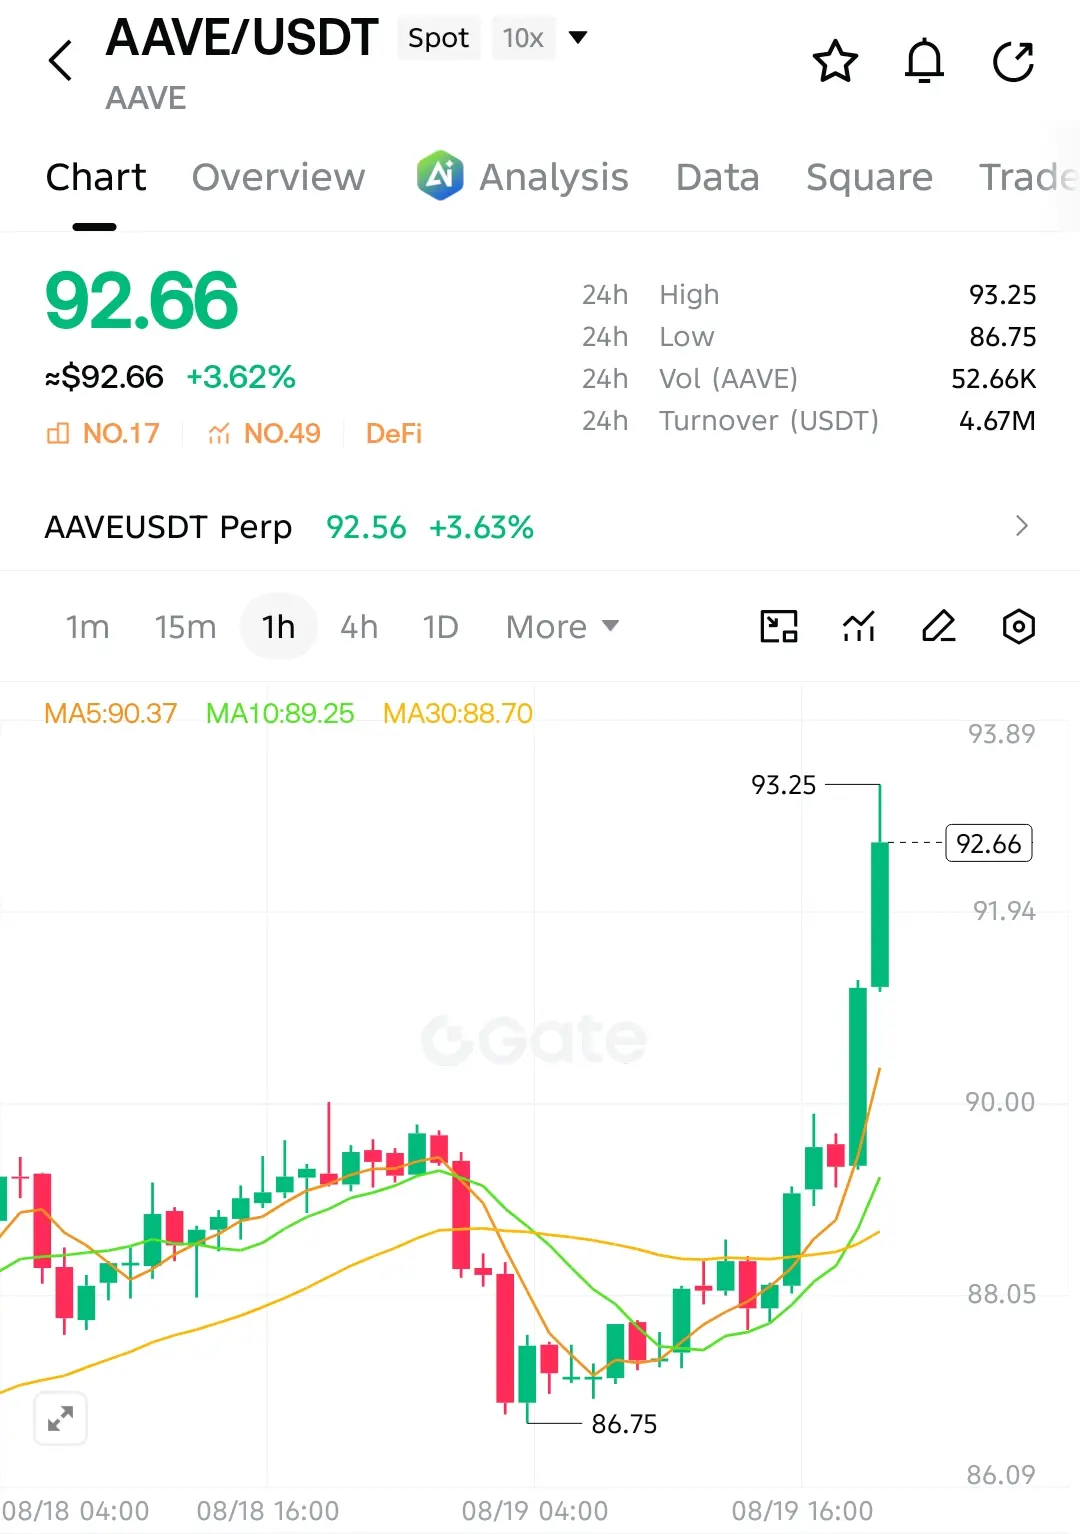Open the DeFi category tag
This screenshot has width=1080, height=1534.
pos(394,433)
